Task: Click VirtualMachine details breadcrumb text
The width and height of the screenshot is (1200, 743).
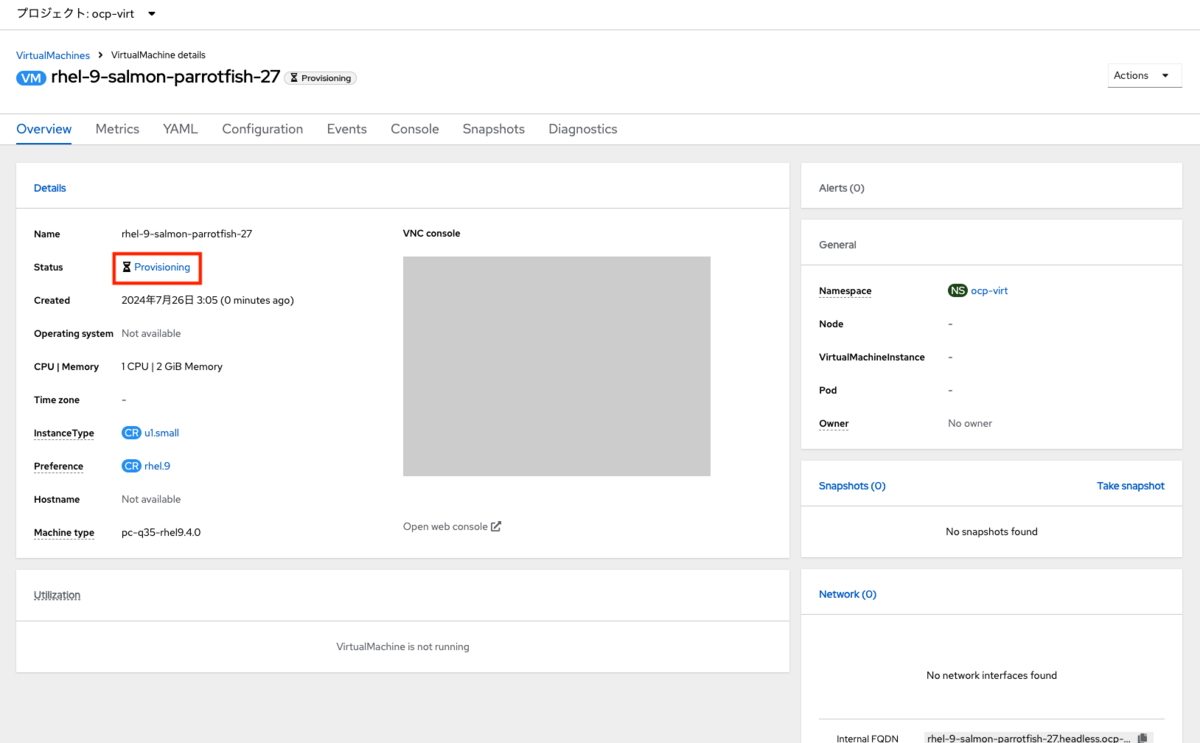Action: 158,55
